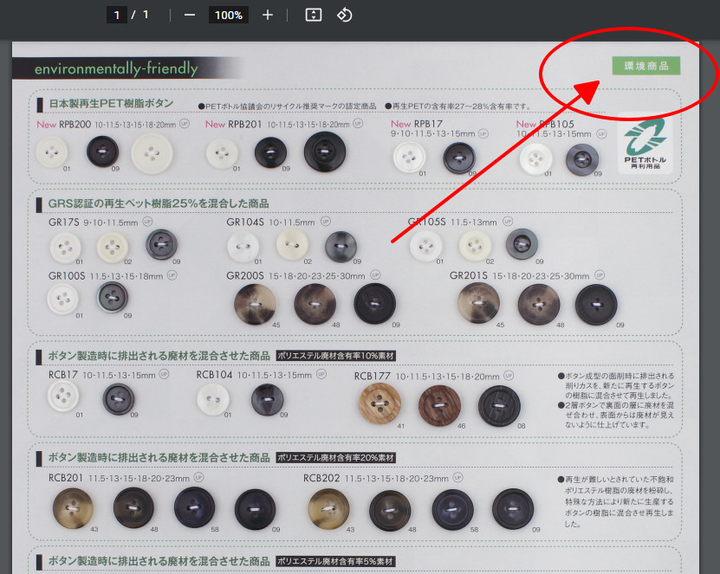Select the GR200S product code
The image size is (720, 574).
point(245,276)
